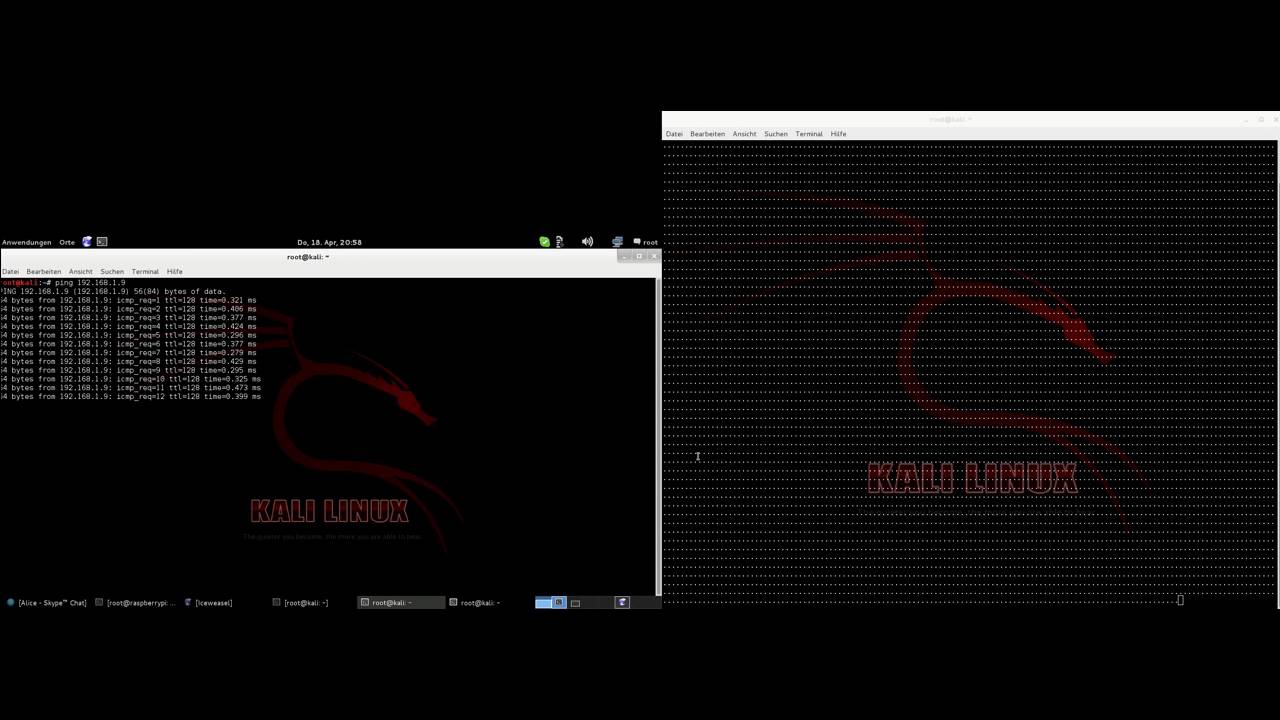Click the ping 192.168.1.9 command line
The width and height of the screenshot is (1280, 720).
pyautogui.click(x=63, y=283)
